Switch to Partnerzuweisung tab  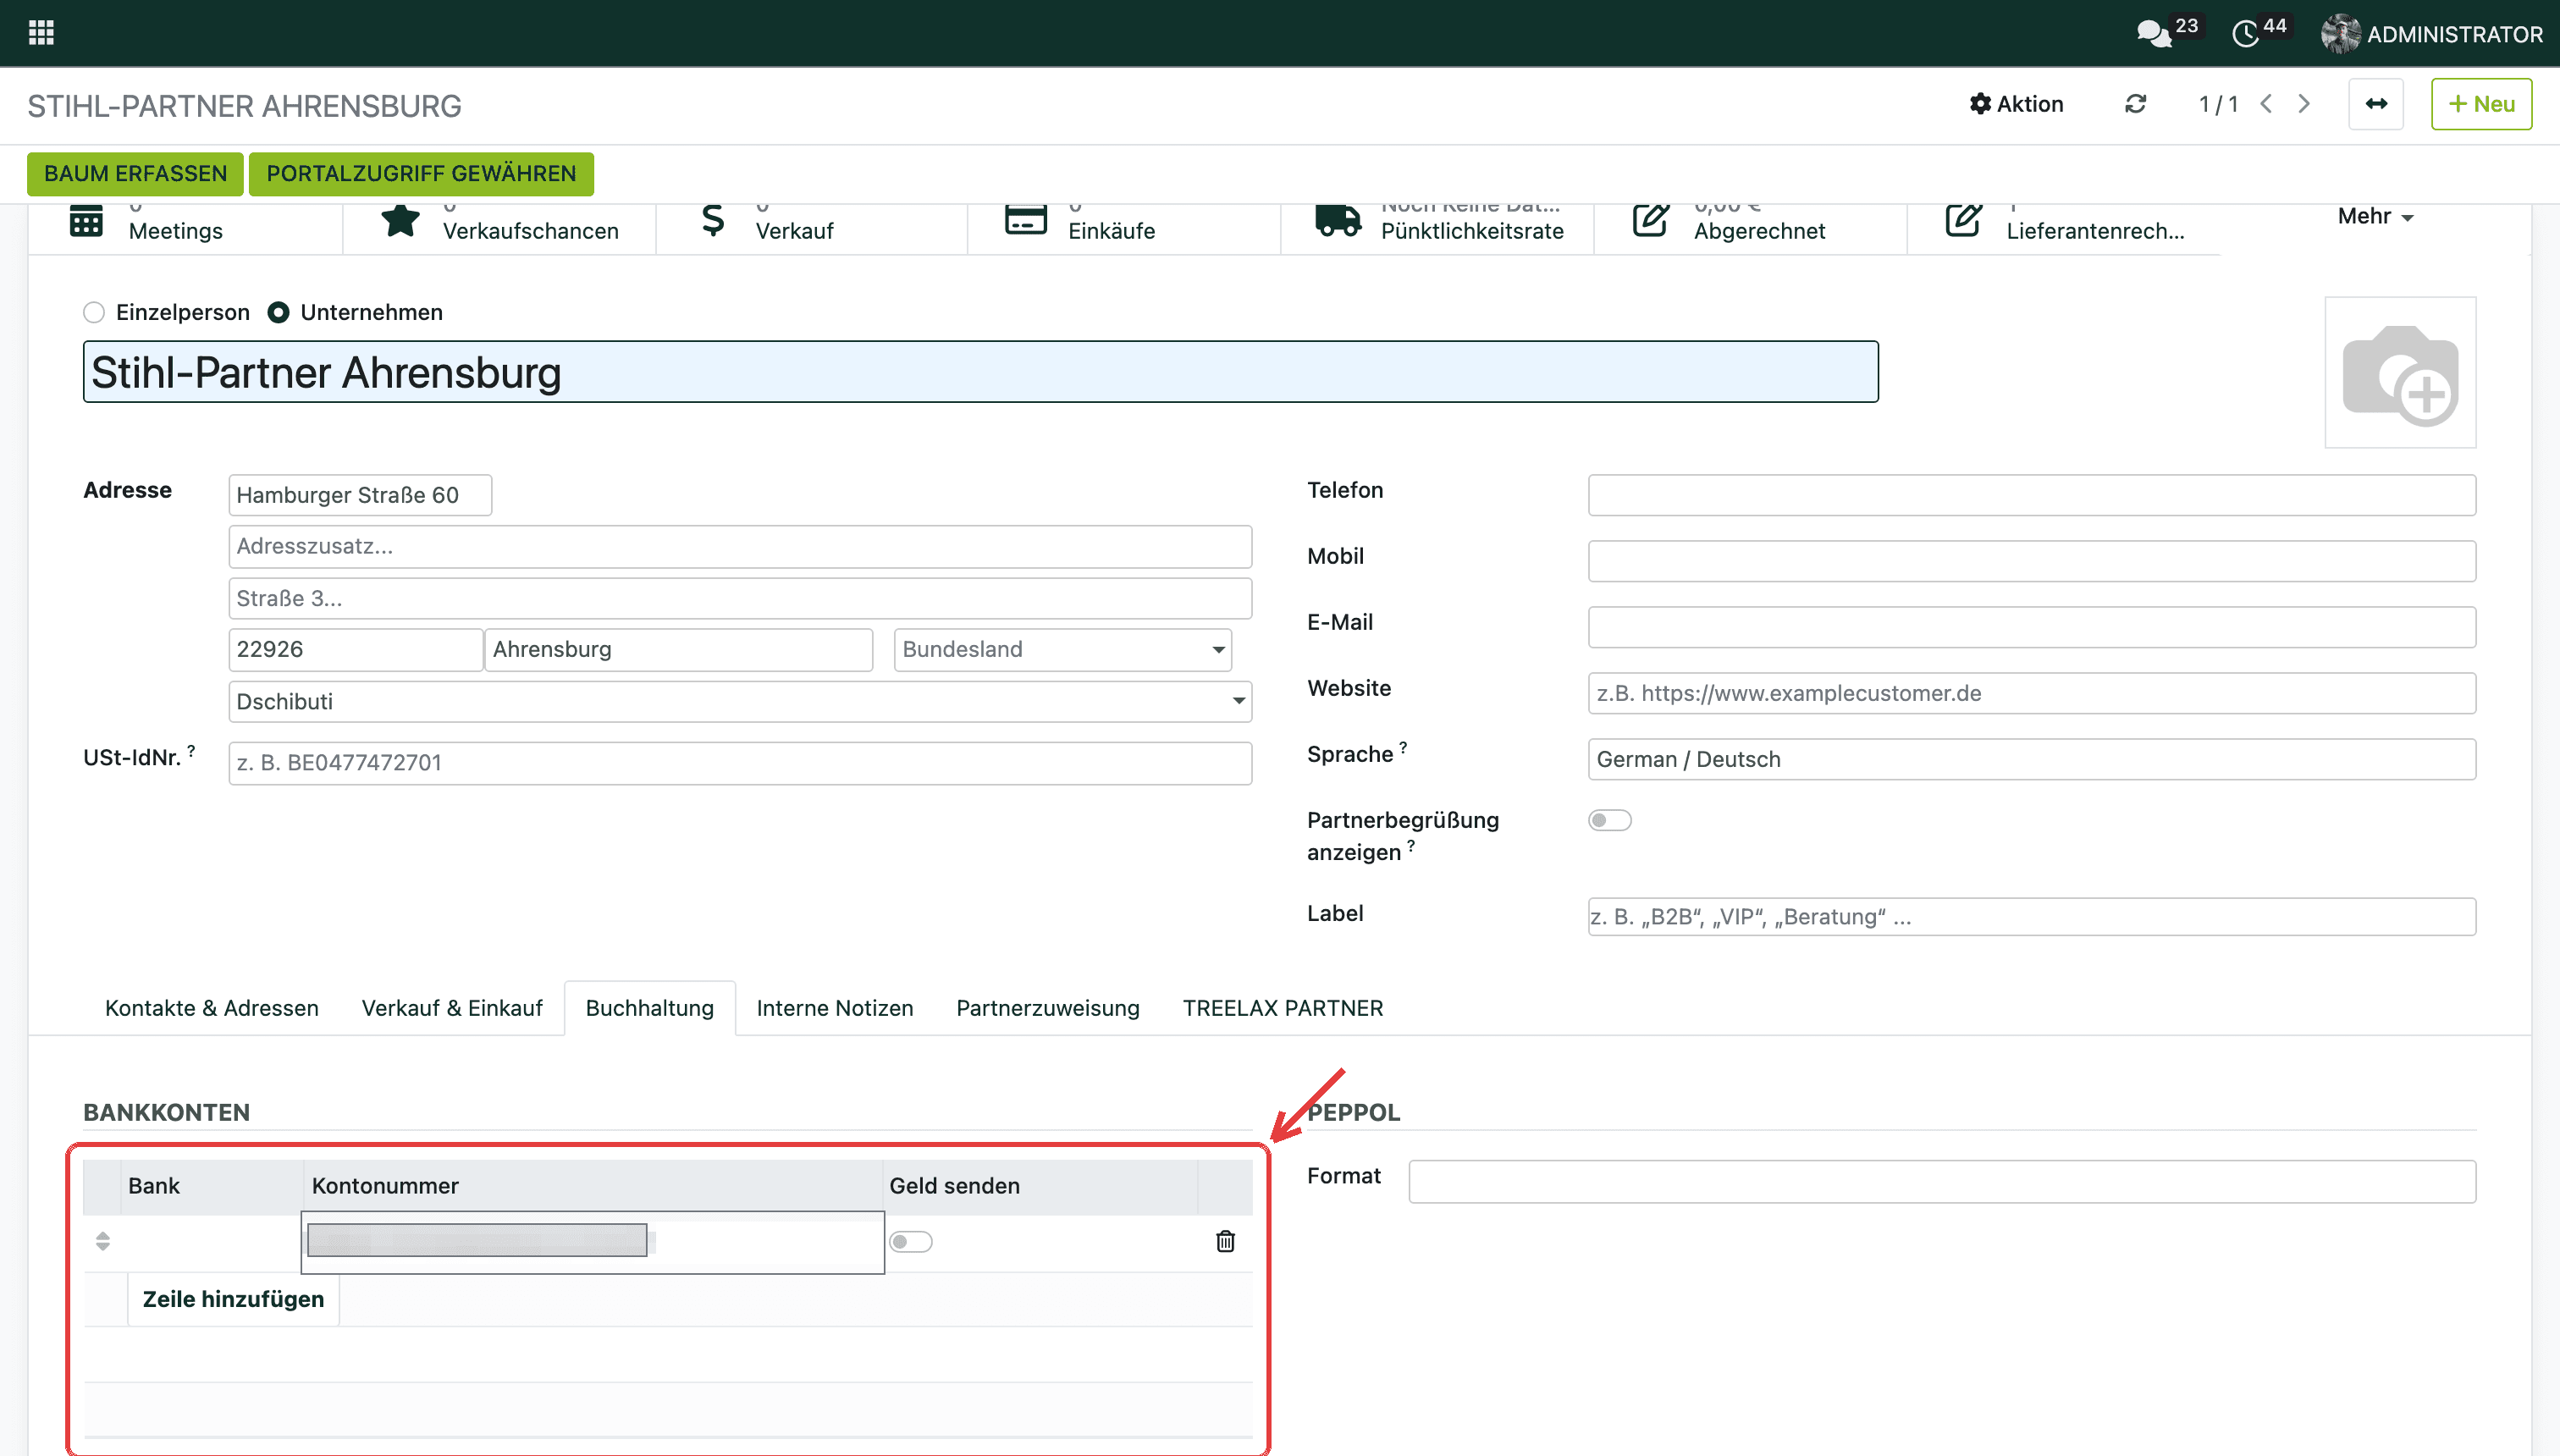(x=1048, y=1008)
